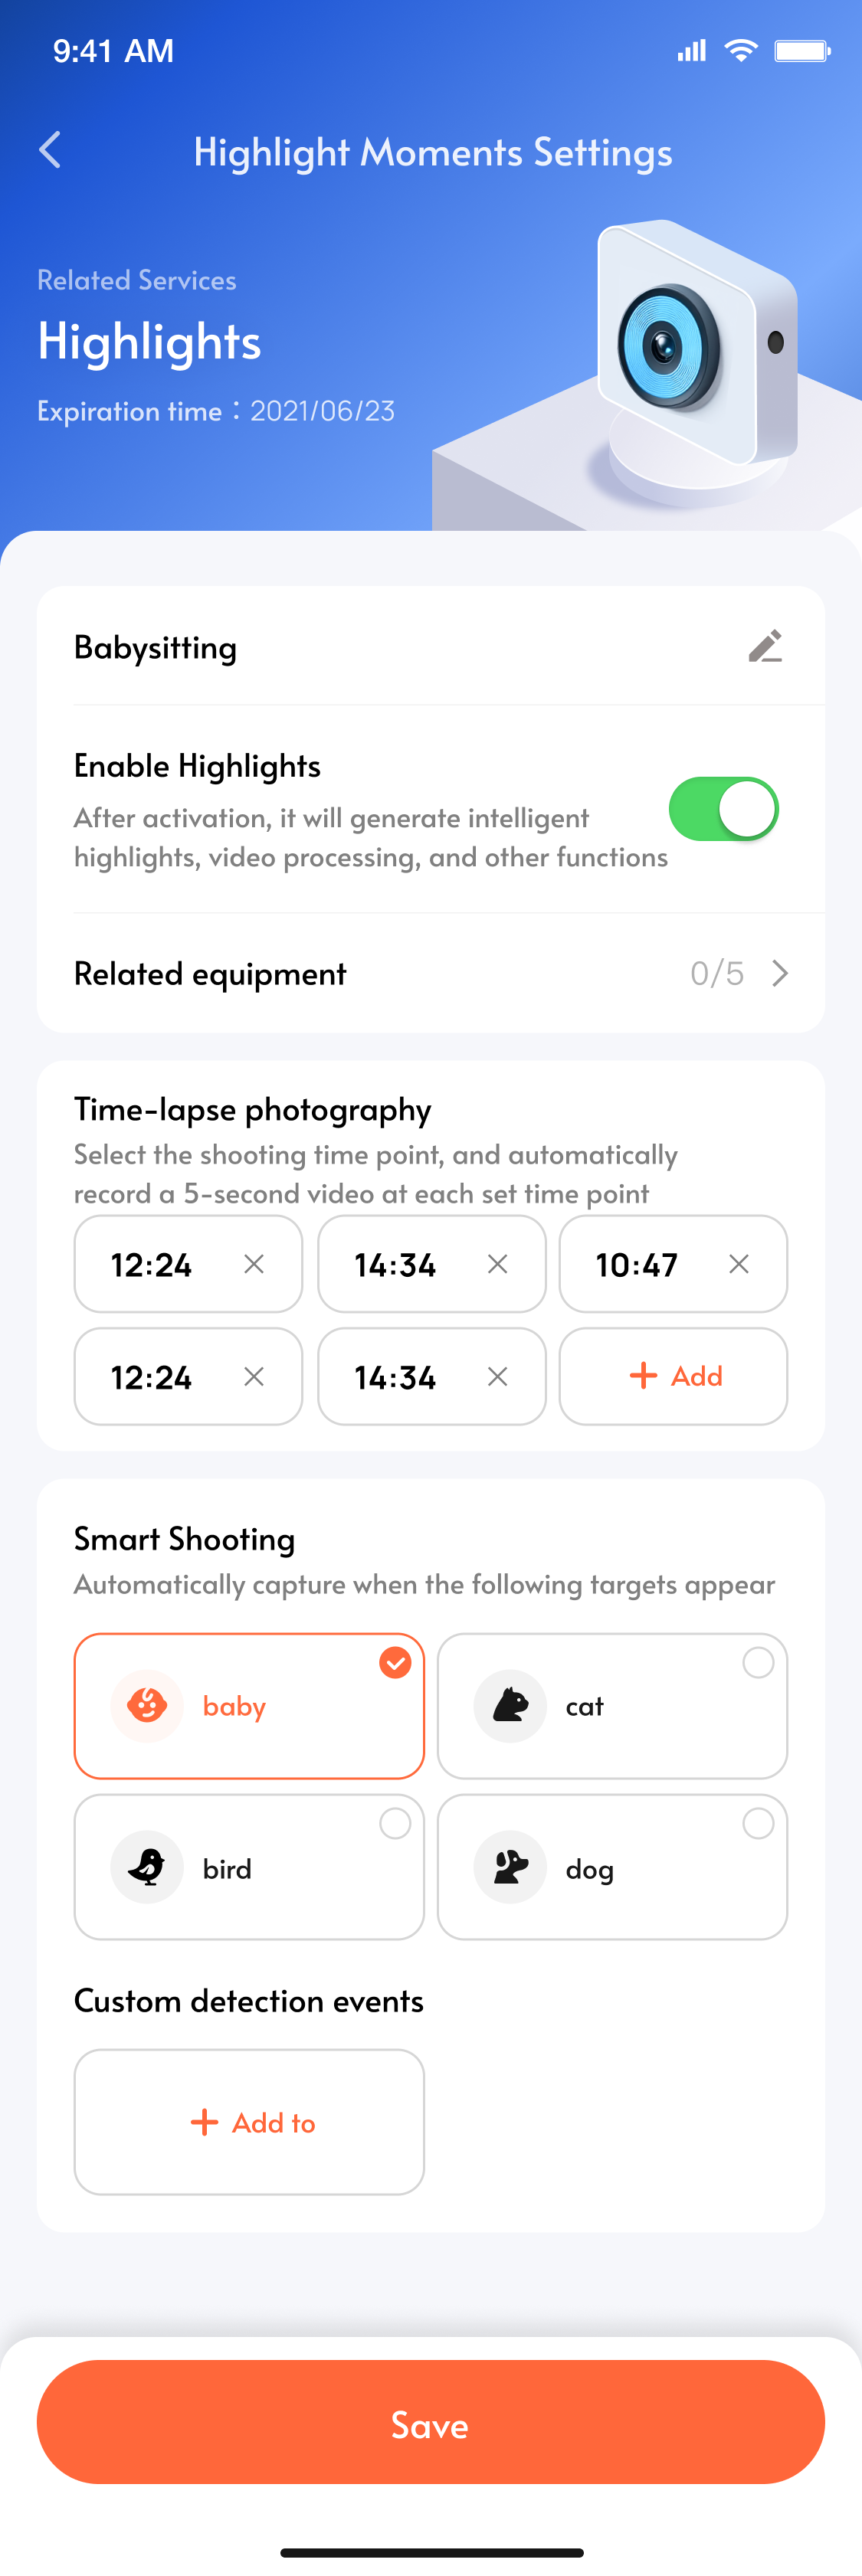The height and width of the screenshot is (2576, 862).
Task: Click the cat silhouette icon
Action: tap(510, 1706)
